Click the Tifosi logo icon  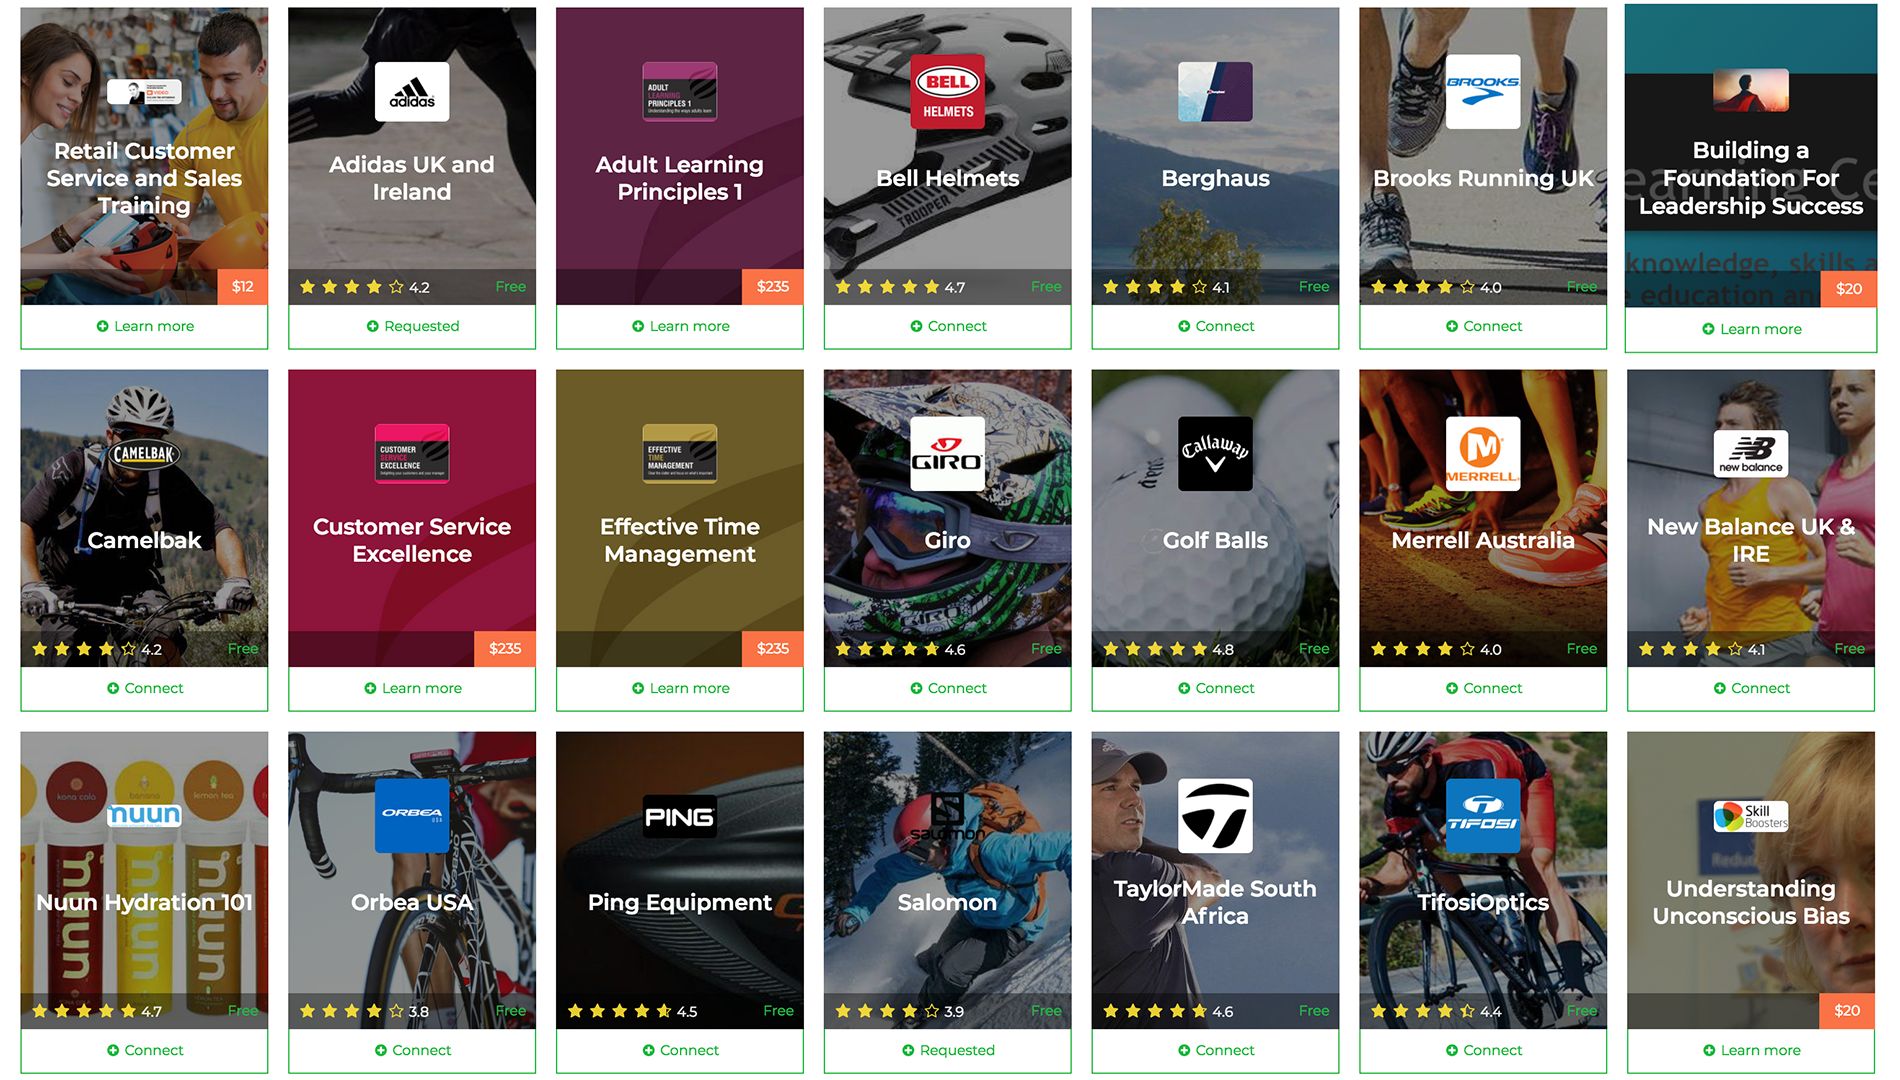click(x=1483, y=816)
